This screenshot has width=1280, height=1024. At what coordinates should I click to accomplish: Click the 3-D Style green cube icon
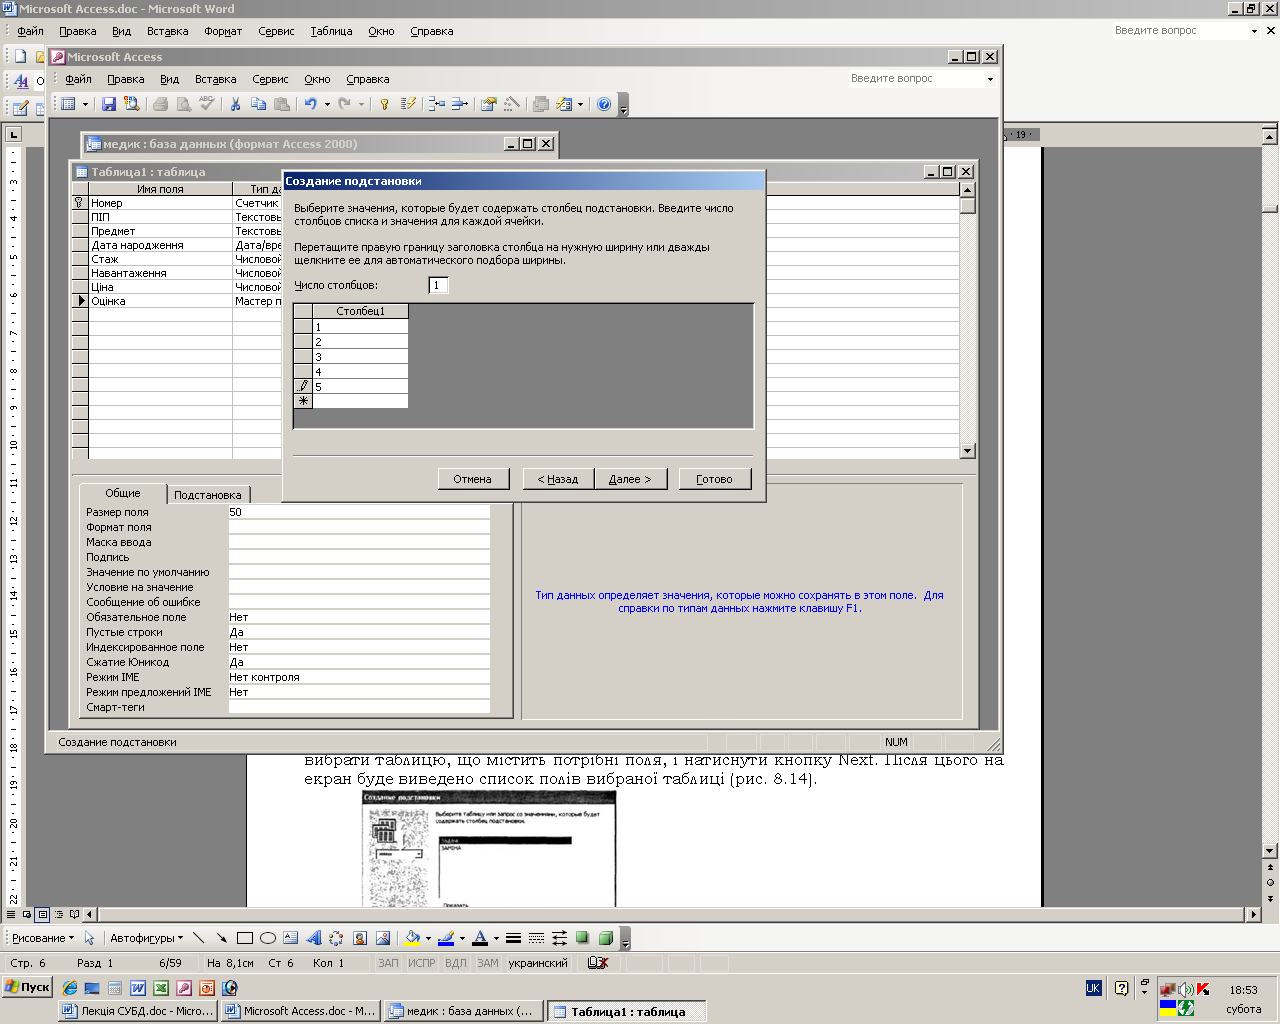click(x=605, y=938)
